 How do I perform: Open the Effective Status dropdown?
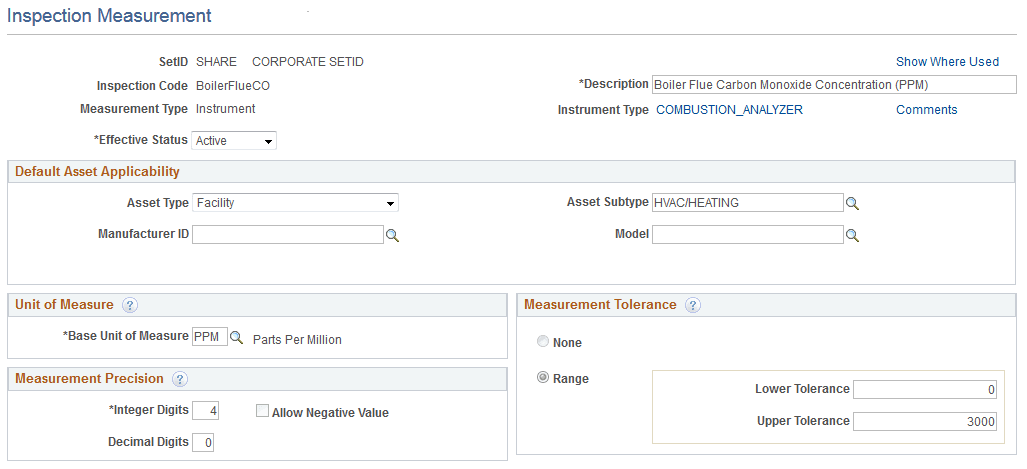pos(234,141)
